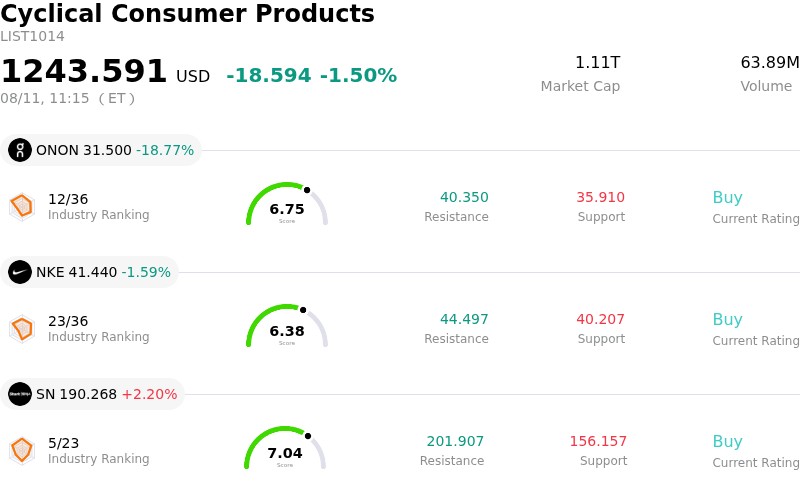Open the ONON 31.500 ticker pill

[101, 150]
